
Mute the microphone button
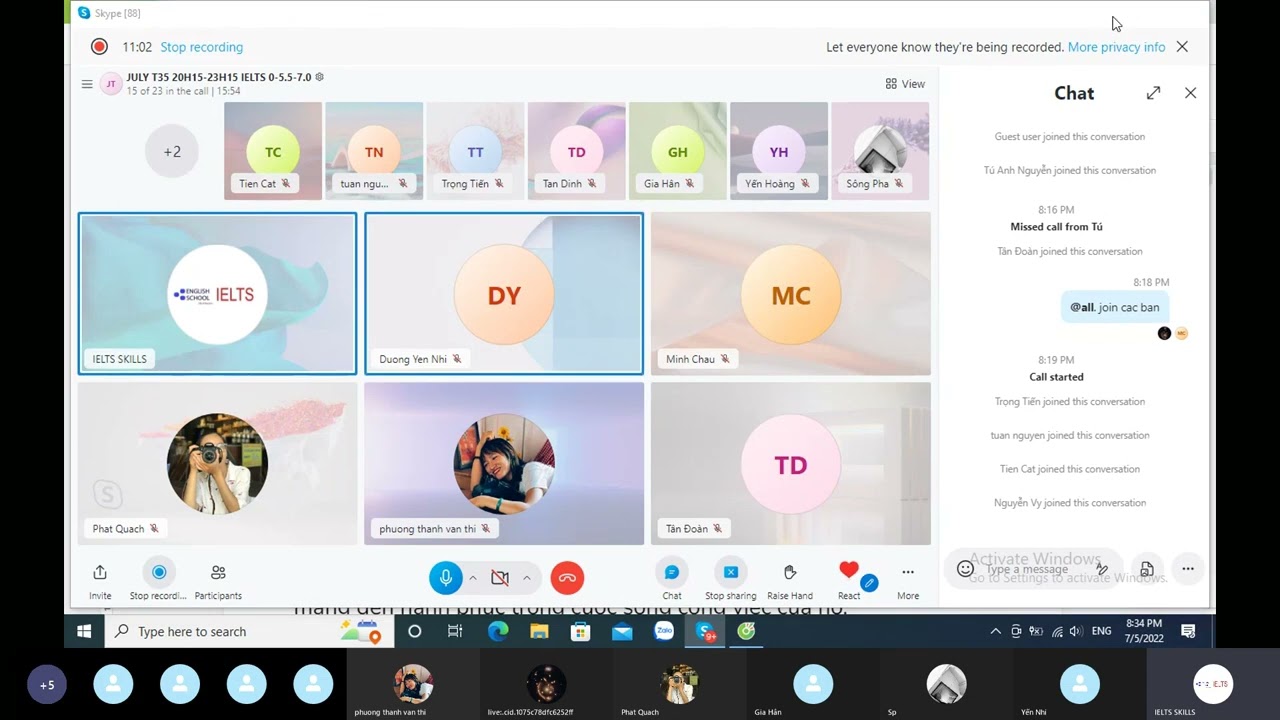[446, 578]
